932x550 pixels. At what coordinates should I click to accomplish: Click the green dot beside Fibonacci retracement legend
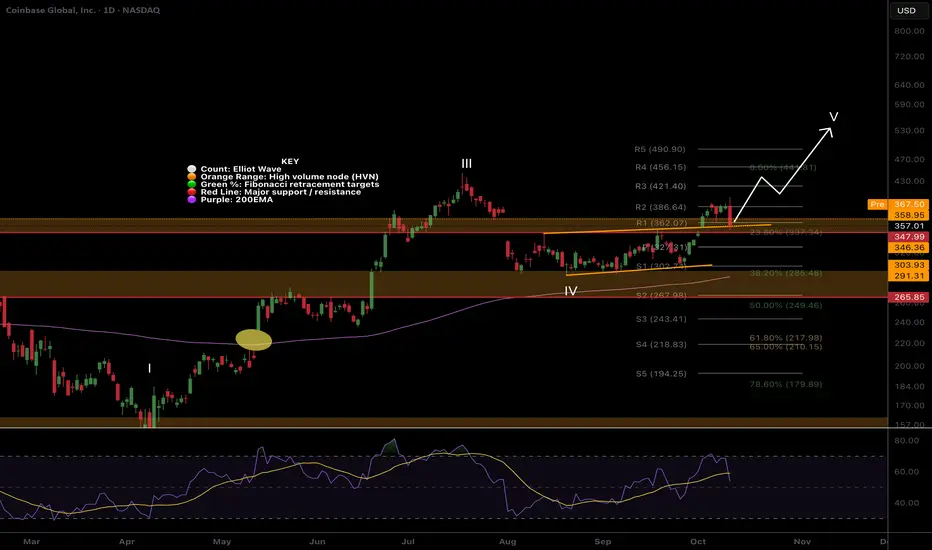(191, 184)
